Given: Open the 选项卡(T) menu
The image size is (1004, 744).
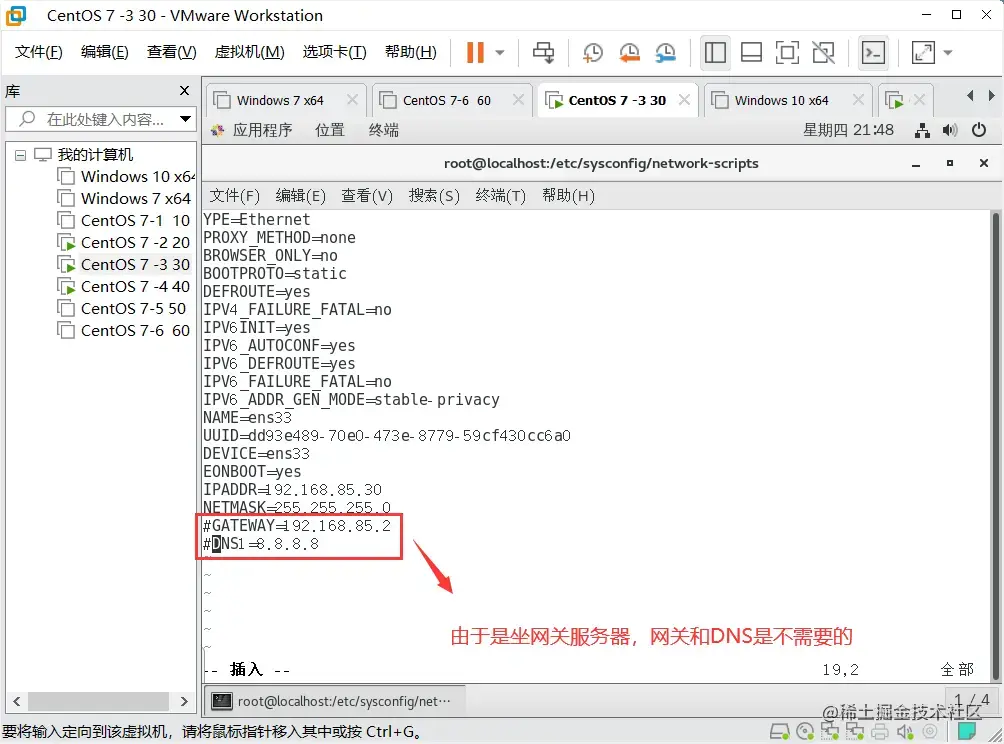Looking at the screenshot, I should click(x=334, y=52).
